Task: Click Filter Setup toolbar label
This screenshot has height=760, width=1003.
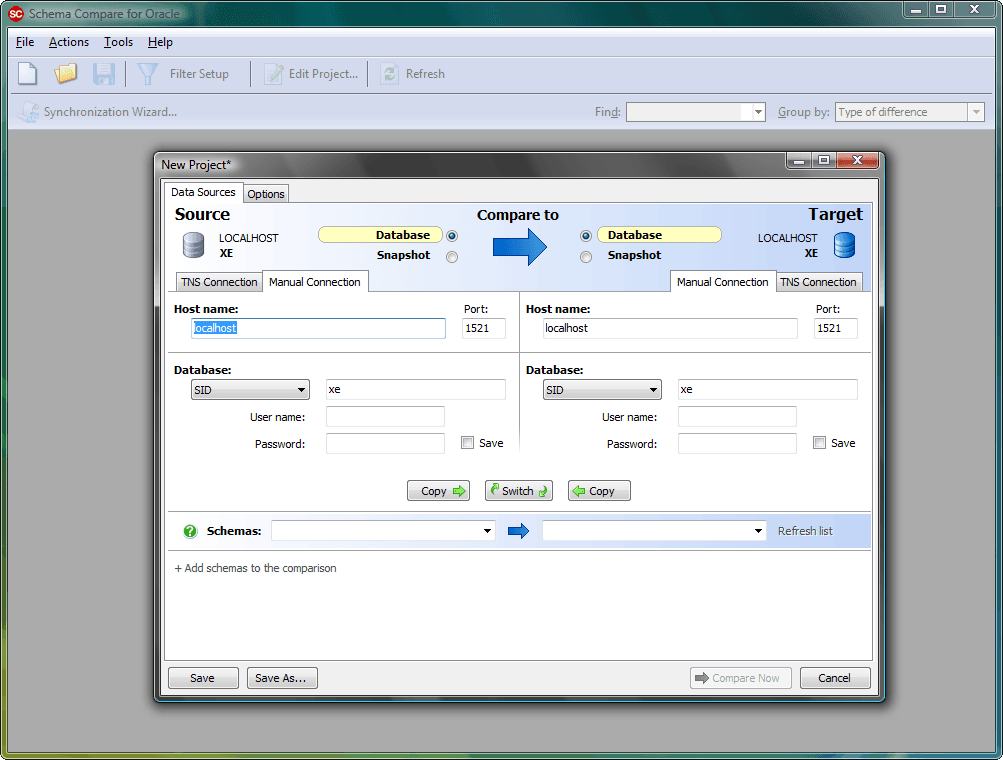Action: [199, 74]
